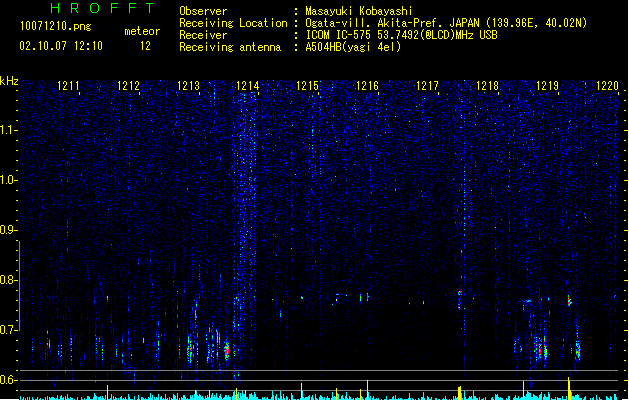Click receiver ICOM IC-575 53.7492 MHz text

(x=402, y=35)
